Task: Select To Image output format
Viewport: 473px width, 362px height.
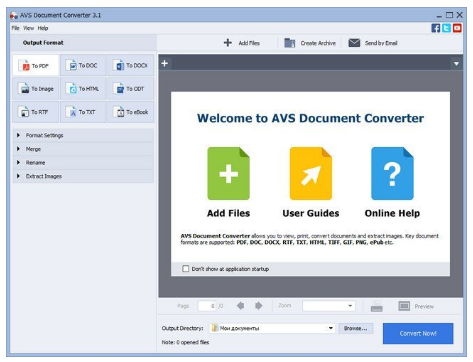Action: coord(36,89)
